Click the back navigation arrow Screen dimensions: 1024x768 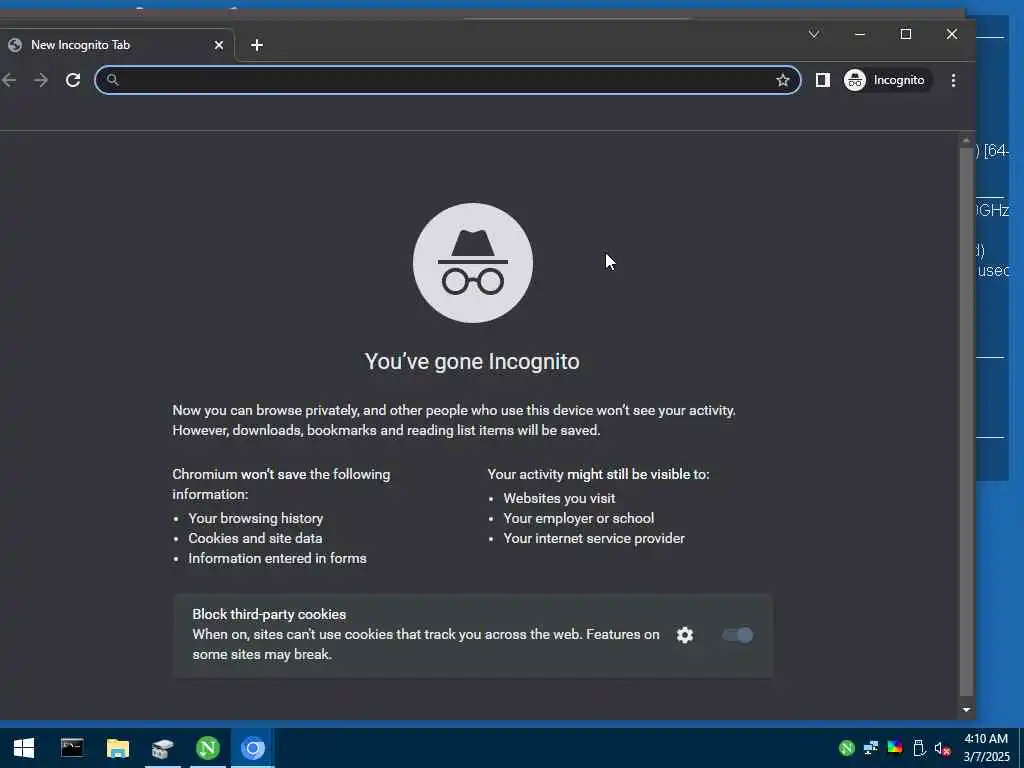point(9,80)
